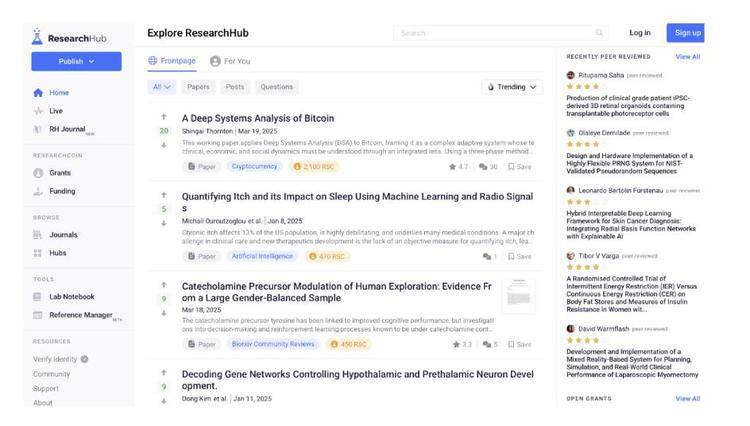Switch to the For You tab

(x=231, y=61)
